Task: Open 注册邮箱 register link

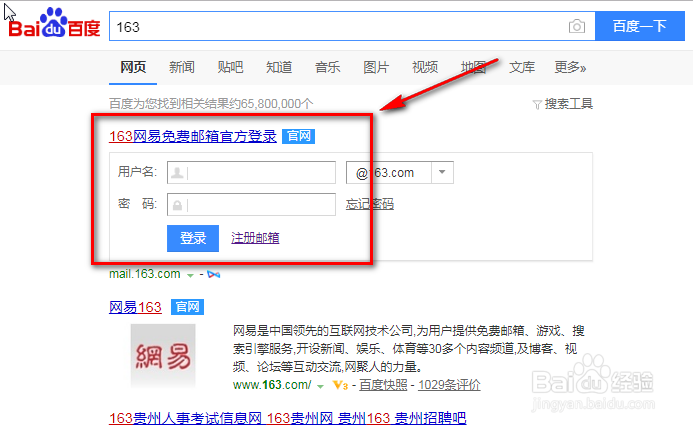Action: coord(255,238)
